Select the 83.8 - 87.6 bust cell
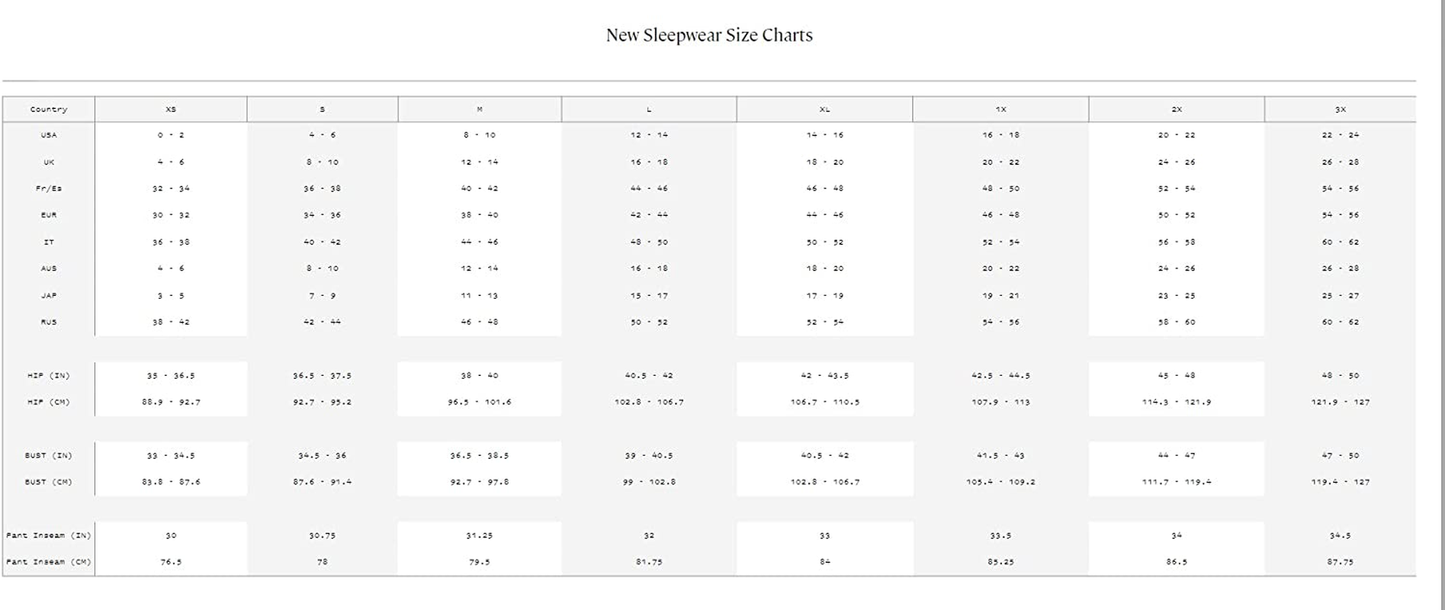Viewport: 1445px width, 610px height. (171, 482)
